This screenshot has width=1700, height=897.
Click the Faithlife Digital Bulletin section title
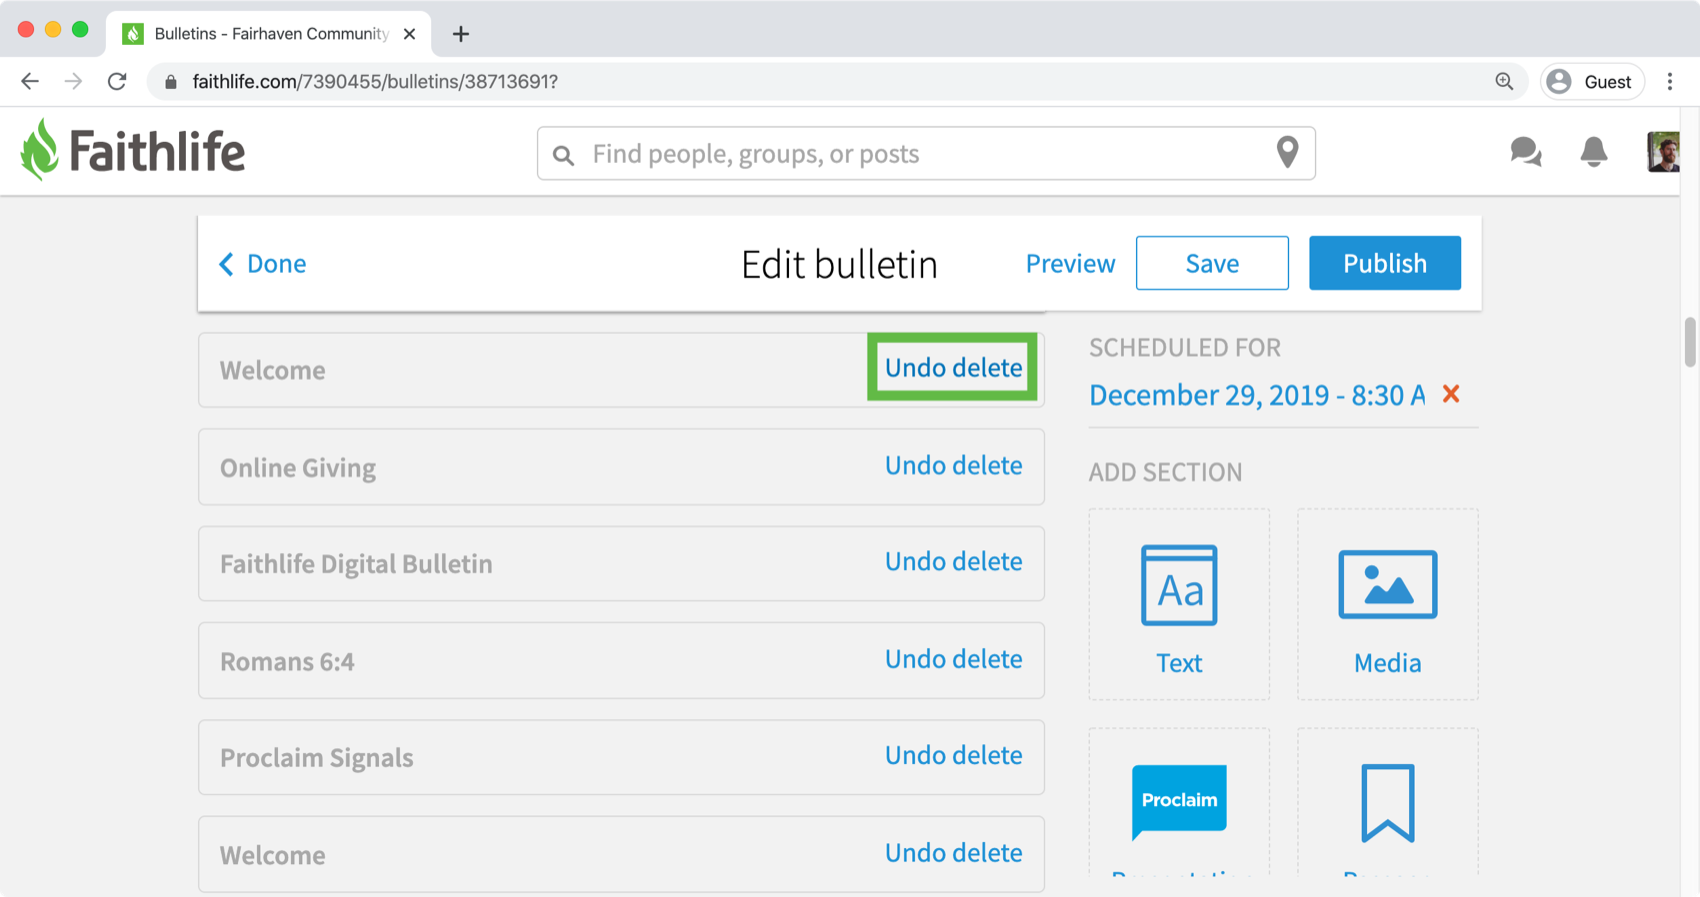coord(356,564)
